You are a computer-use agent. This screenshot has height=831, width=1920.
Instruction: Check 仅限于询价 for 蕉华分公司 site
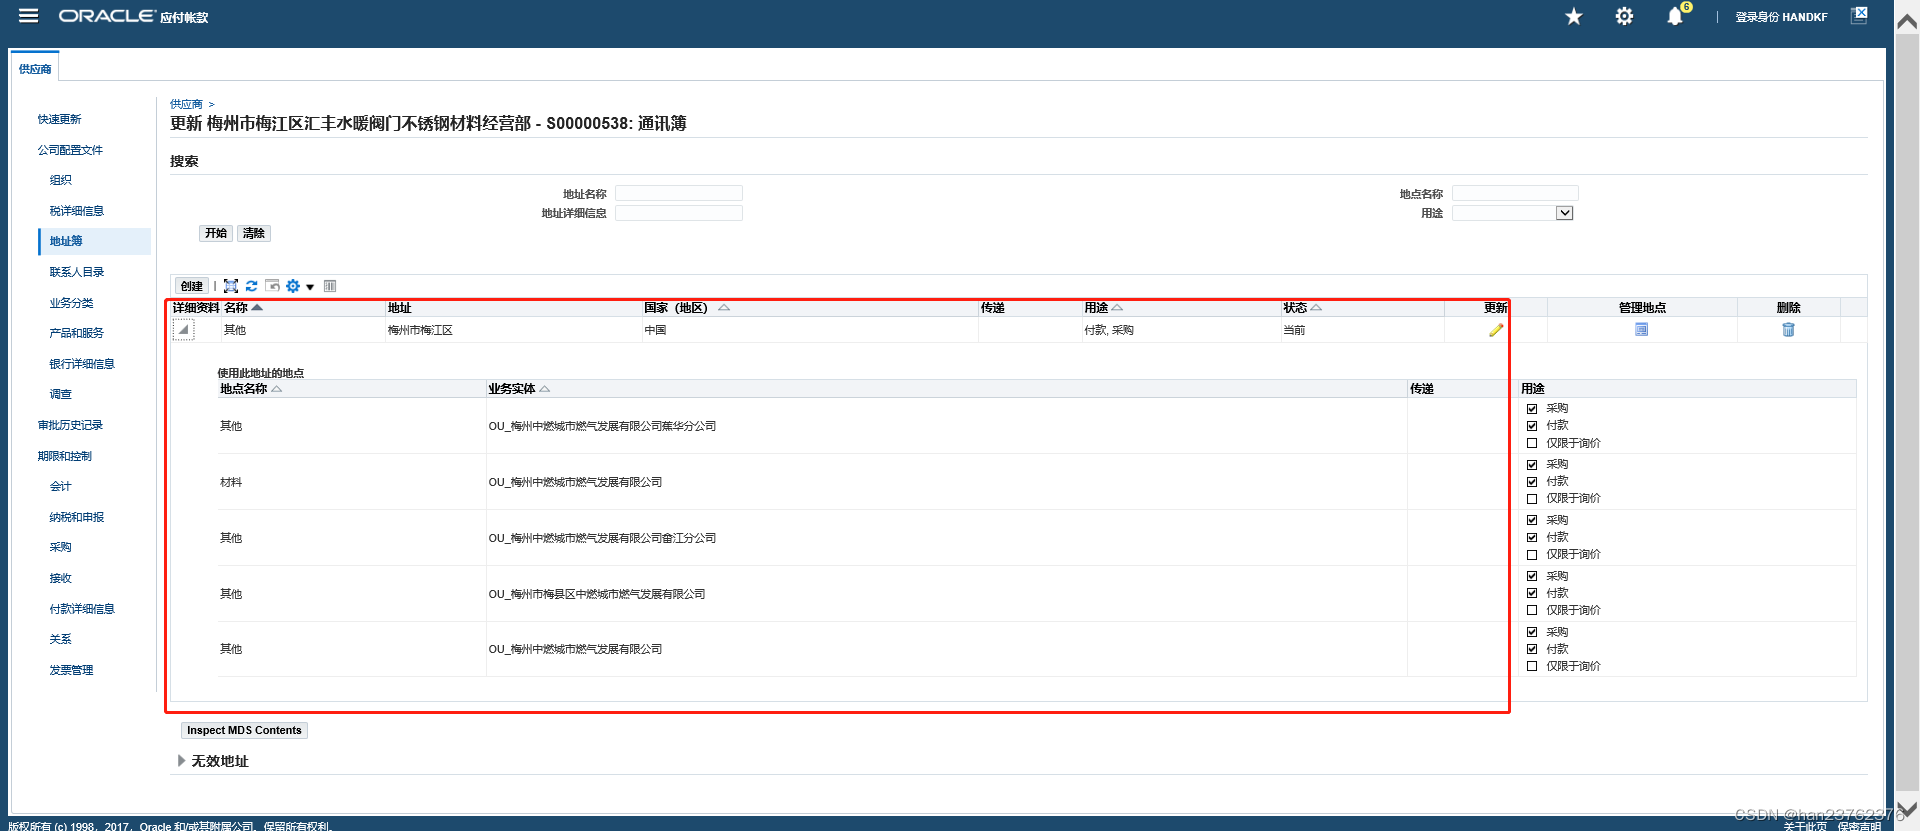pos(1532,443)
